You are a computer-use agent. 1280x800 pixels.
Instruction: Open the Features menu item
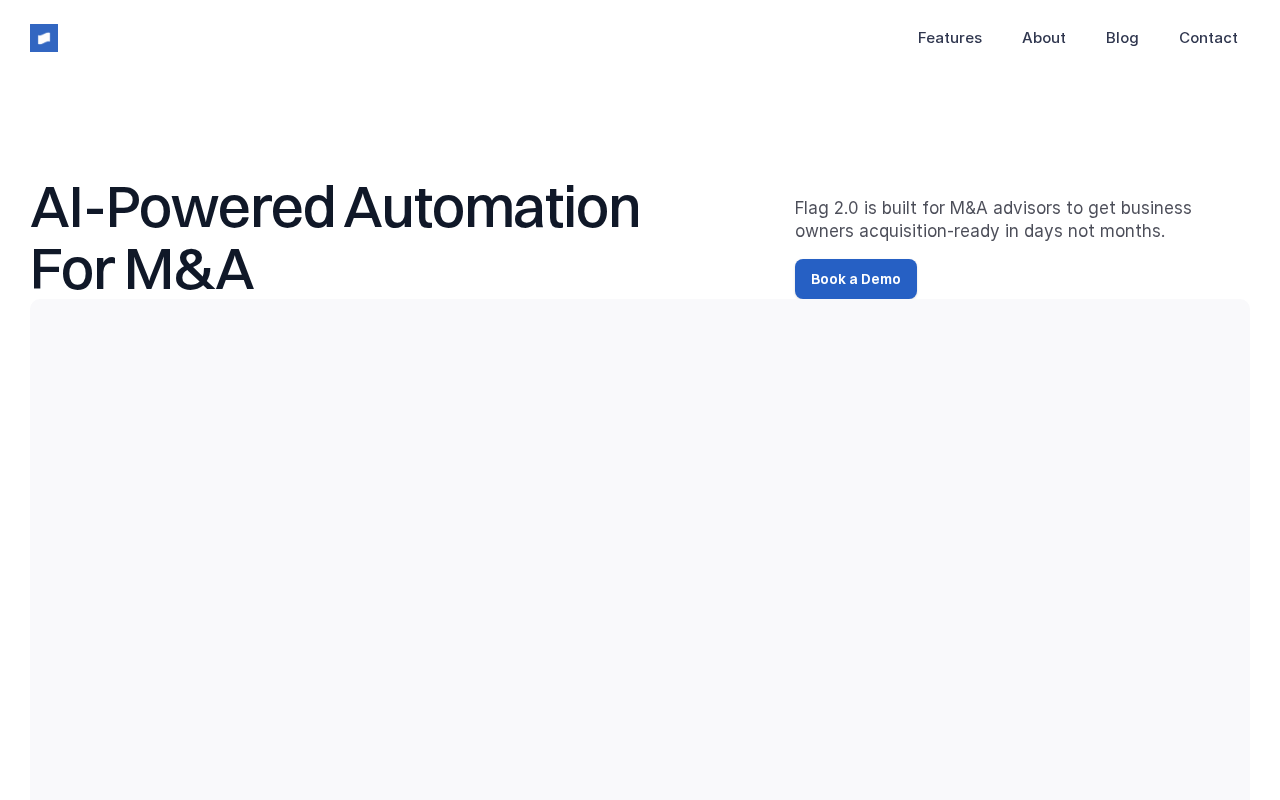[949, 38]
